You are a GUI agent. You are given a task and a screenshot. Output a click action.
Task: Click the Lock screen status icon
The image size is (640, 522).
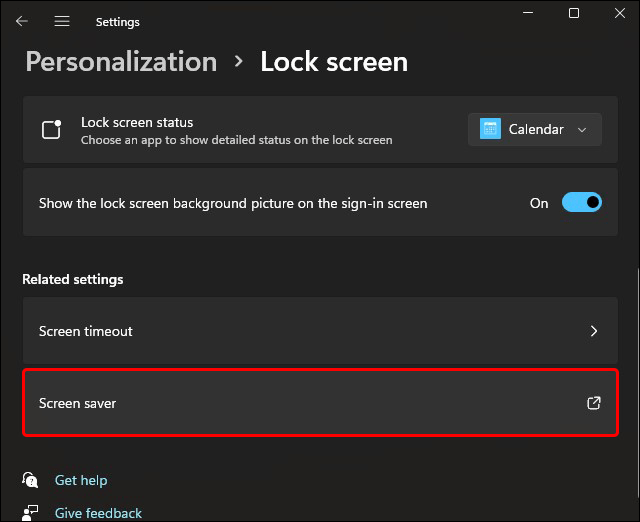[x=51, y=130]
